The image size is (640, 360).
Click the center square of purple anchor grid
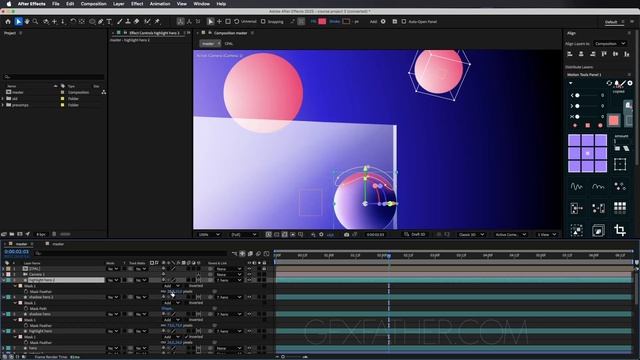[x=587, y=153]
